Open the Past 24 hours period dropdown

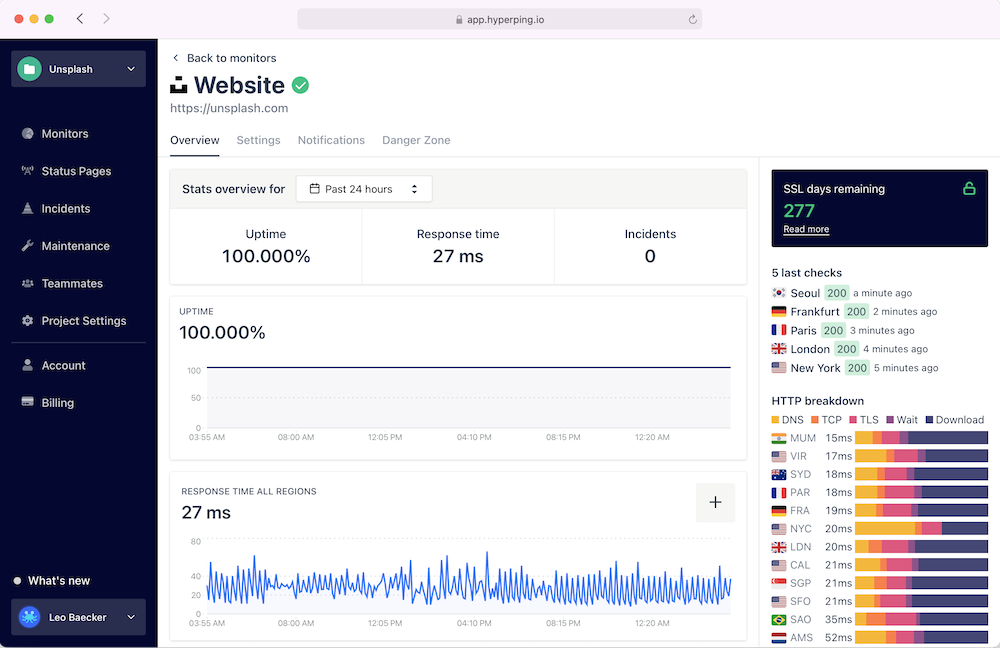click(x=364, y=189)
